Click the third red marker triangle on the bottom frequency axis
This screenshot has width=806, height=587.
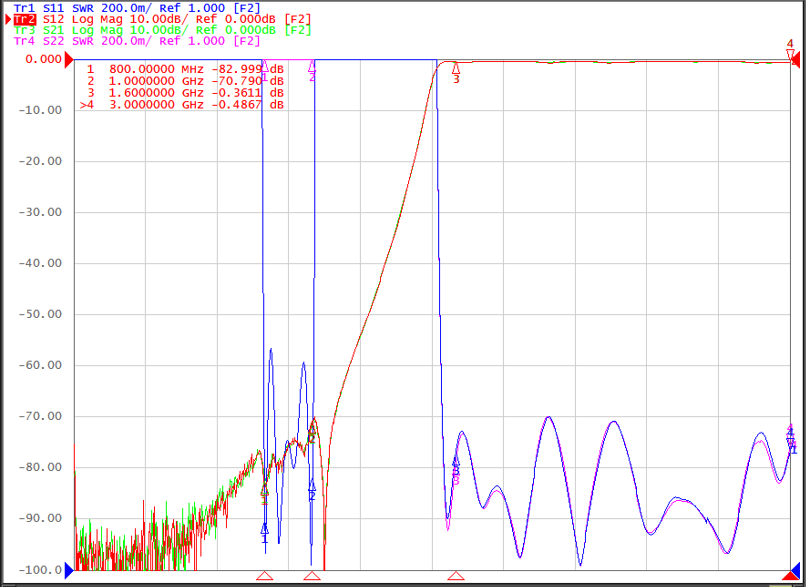[455, 575]
